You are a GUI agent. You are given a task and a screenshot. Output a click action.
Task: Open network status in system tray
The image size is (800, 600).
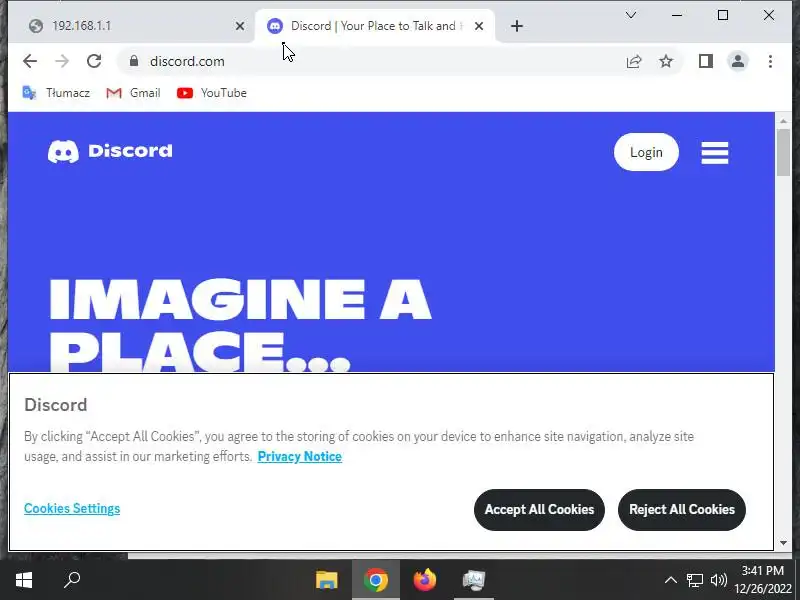tap(694, 580)
